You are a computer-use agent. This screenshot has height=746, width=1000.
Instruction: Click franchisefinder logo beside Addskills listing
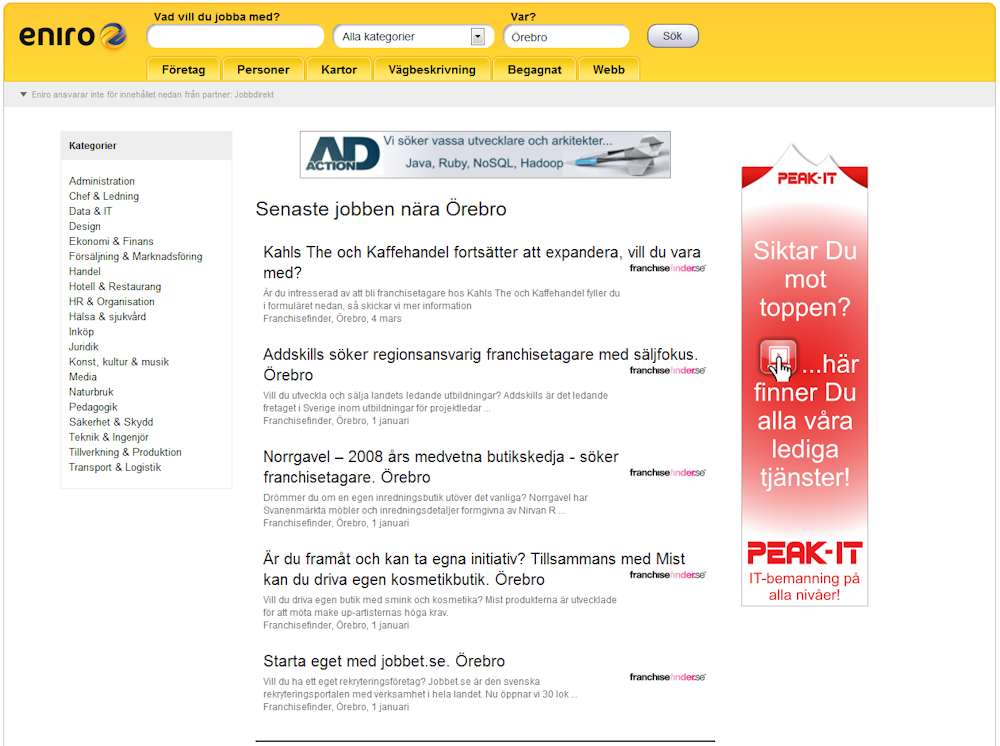click(667, 370)
